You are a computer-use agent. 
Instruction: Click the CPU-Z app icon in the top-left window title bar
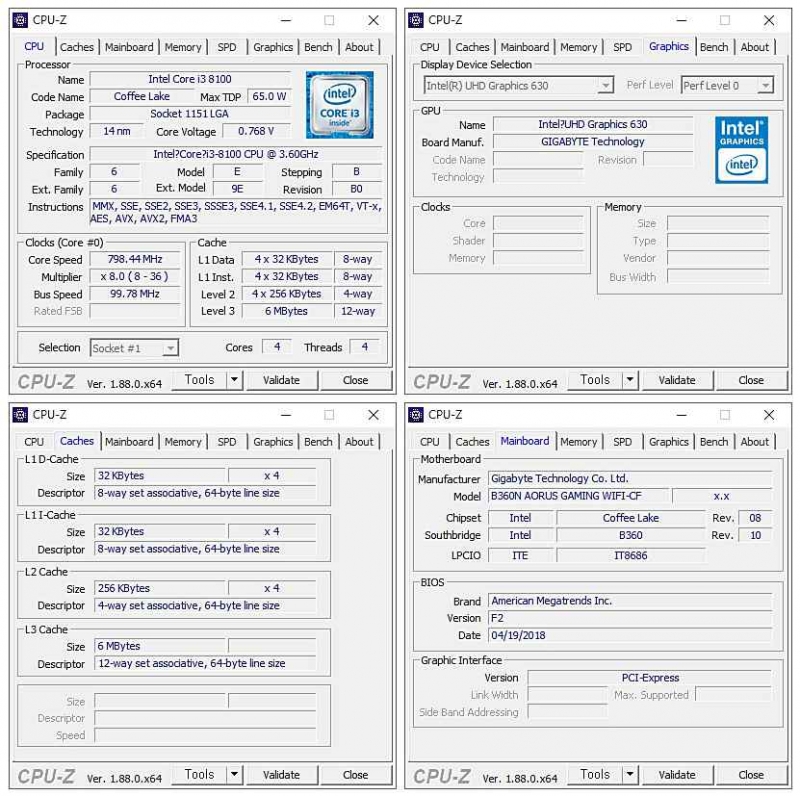tap(20, 20)
